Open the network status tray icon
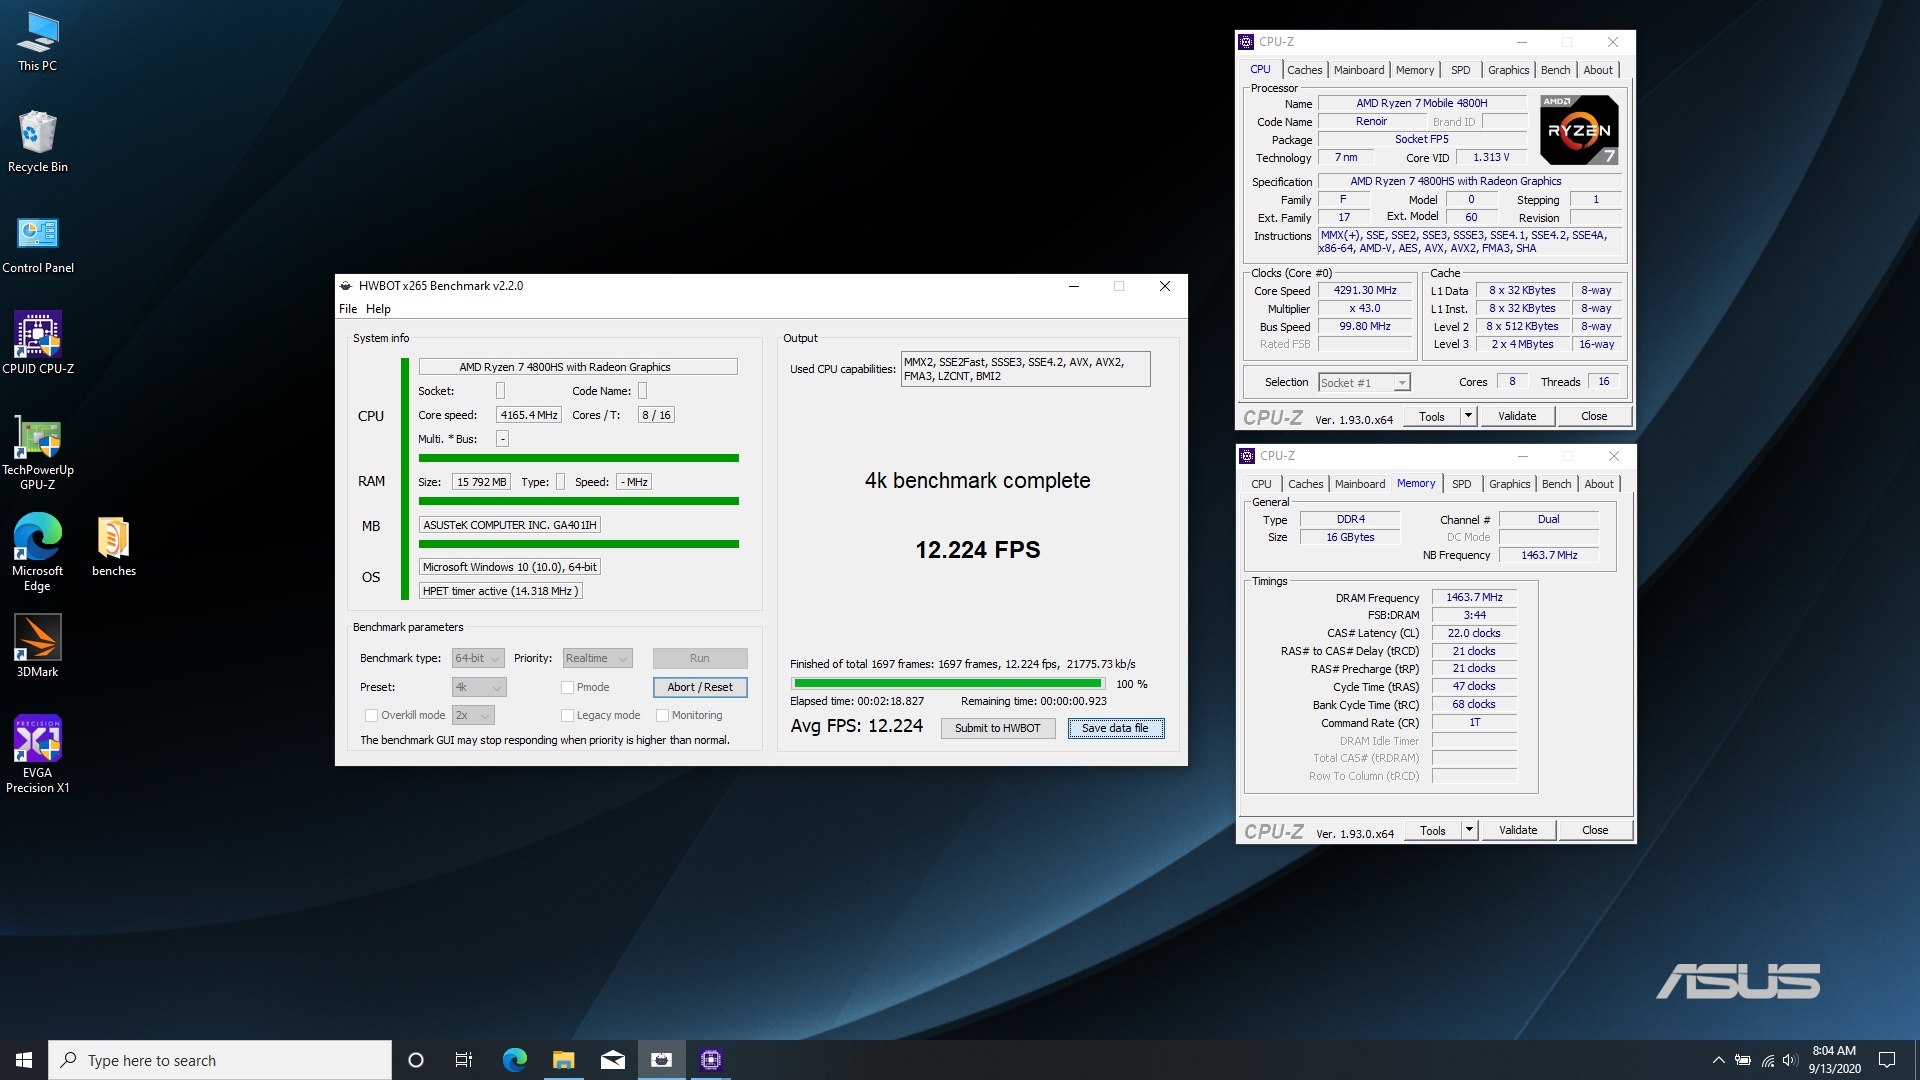Image resolution: width=1920 pixels, height=1080 pixels. tap(1767, 1060)
